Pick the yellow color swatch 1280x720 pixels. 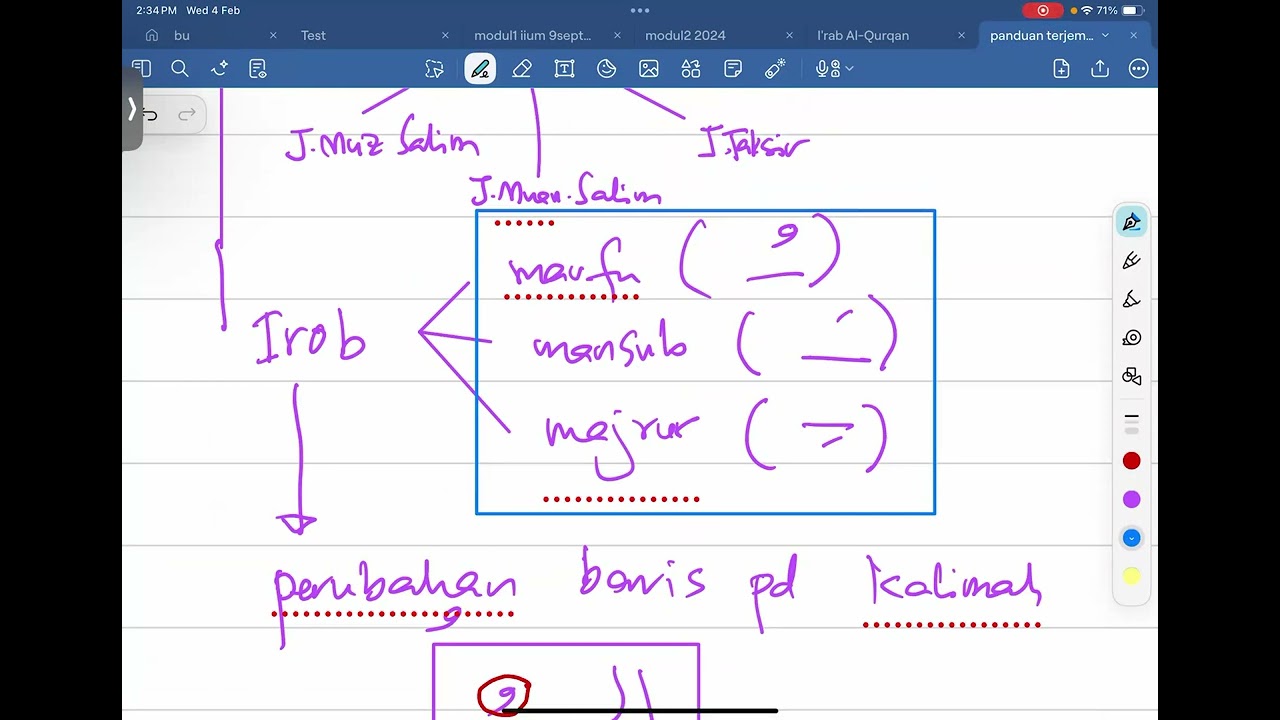pos(1131,576)
